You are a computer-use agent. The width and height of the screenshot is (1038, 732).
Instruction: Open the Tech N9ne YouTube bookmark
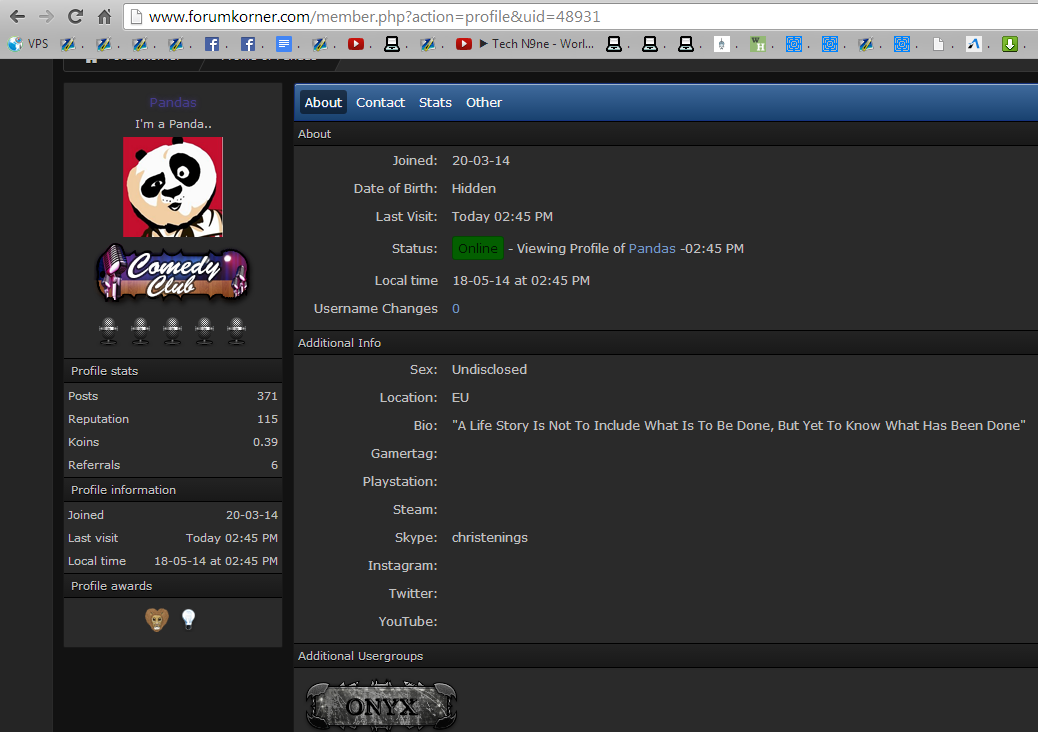[525, 44]
